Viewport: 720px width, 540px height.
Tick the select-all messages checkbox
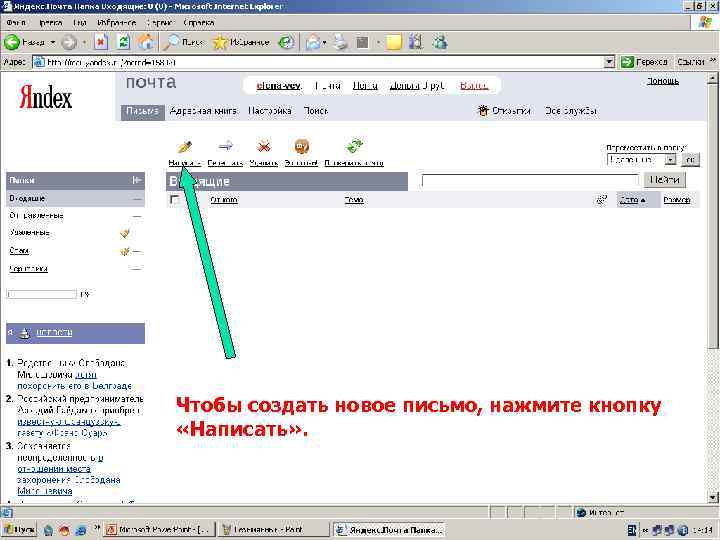click(x=174, y=200)
